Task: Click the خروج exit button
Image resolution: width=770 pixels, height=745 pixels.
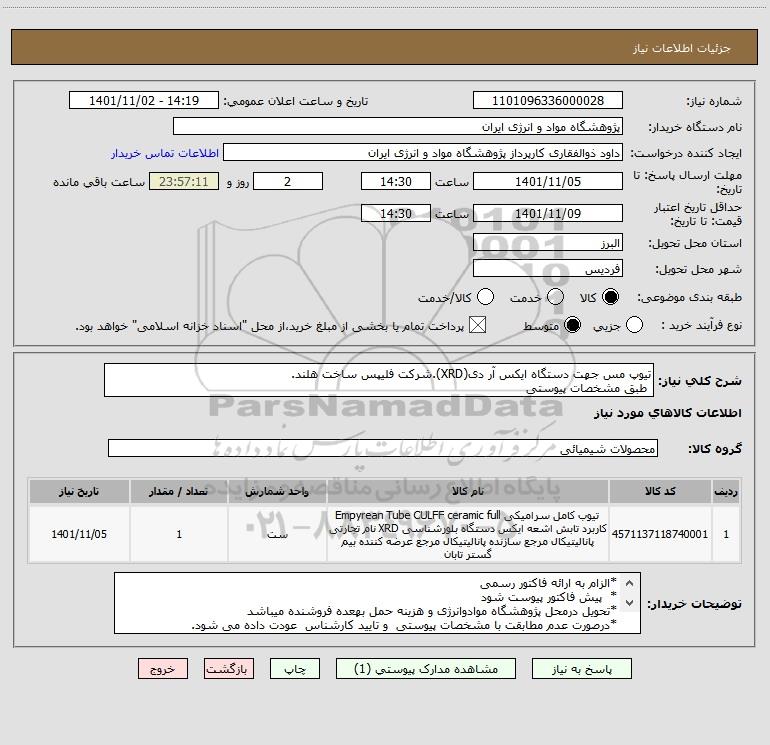Action: pyautogui.click(x=163, y=669)
